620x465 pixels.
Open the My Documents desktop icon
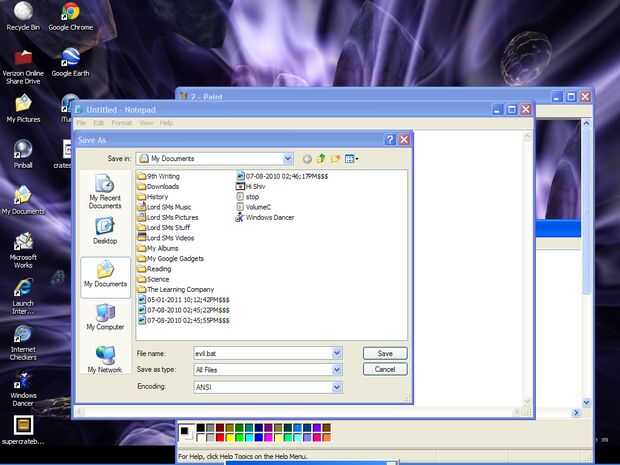[x=23, y=200]
